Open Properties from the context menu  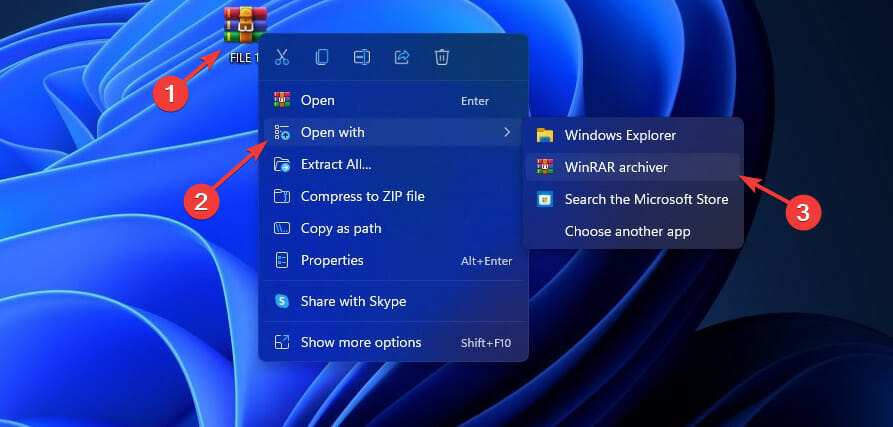pyautogui.click(x=393, y=260)
